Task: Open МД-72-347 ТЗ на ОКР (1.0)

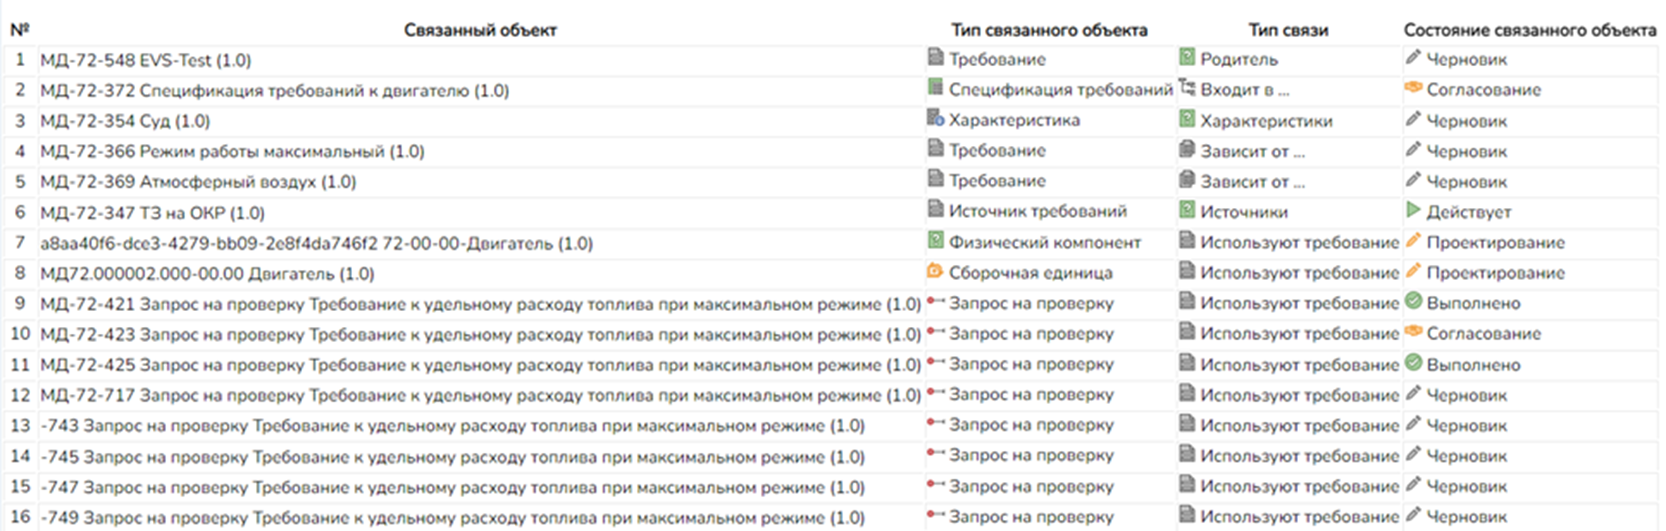Action: pos(152,212)
